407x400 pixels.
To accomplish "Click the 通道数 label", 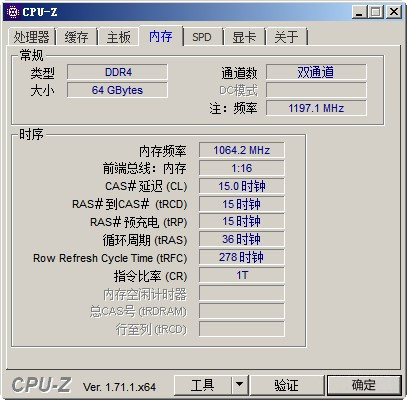I will pyautogui.click(x=239, y=73).
